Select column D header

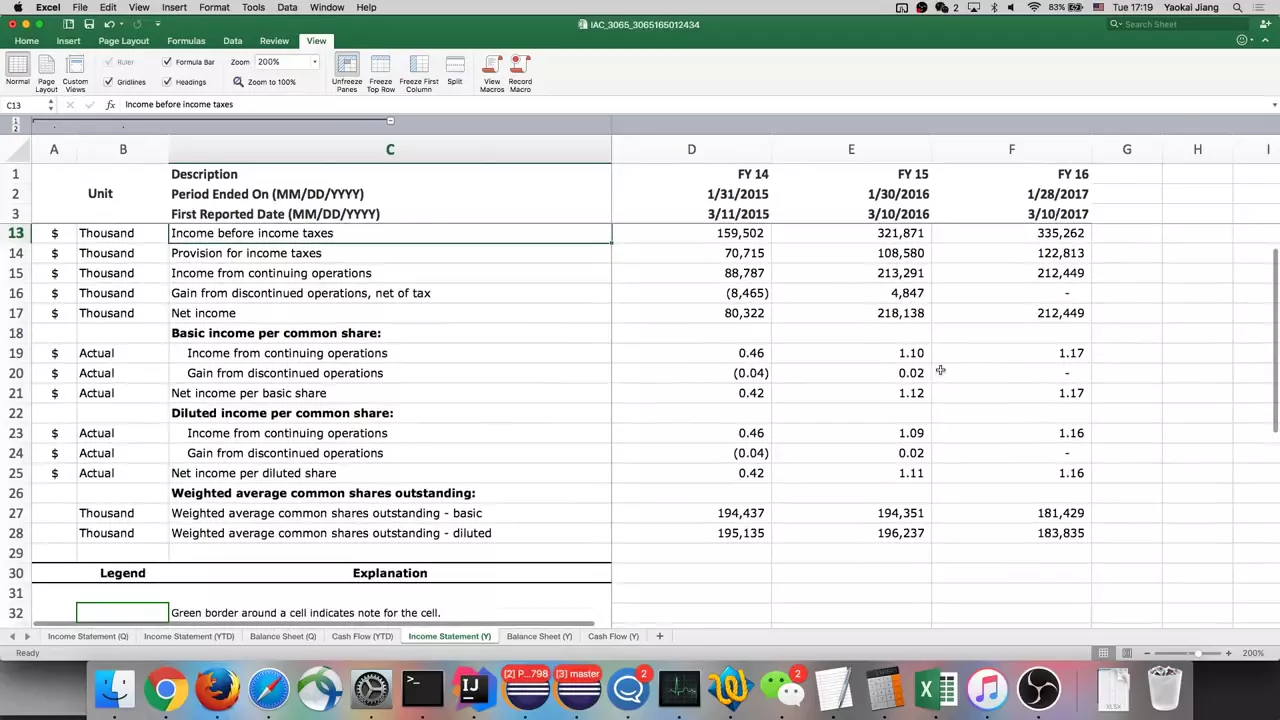click(x=691, y=149)
